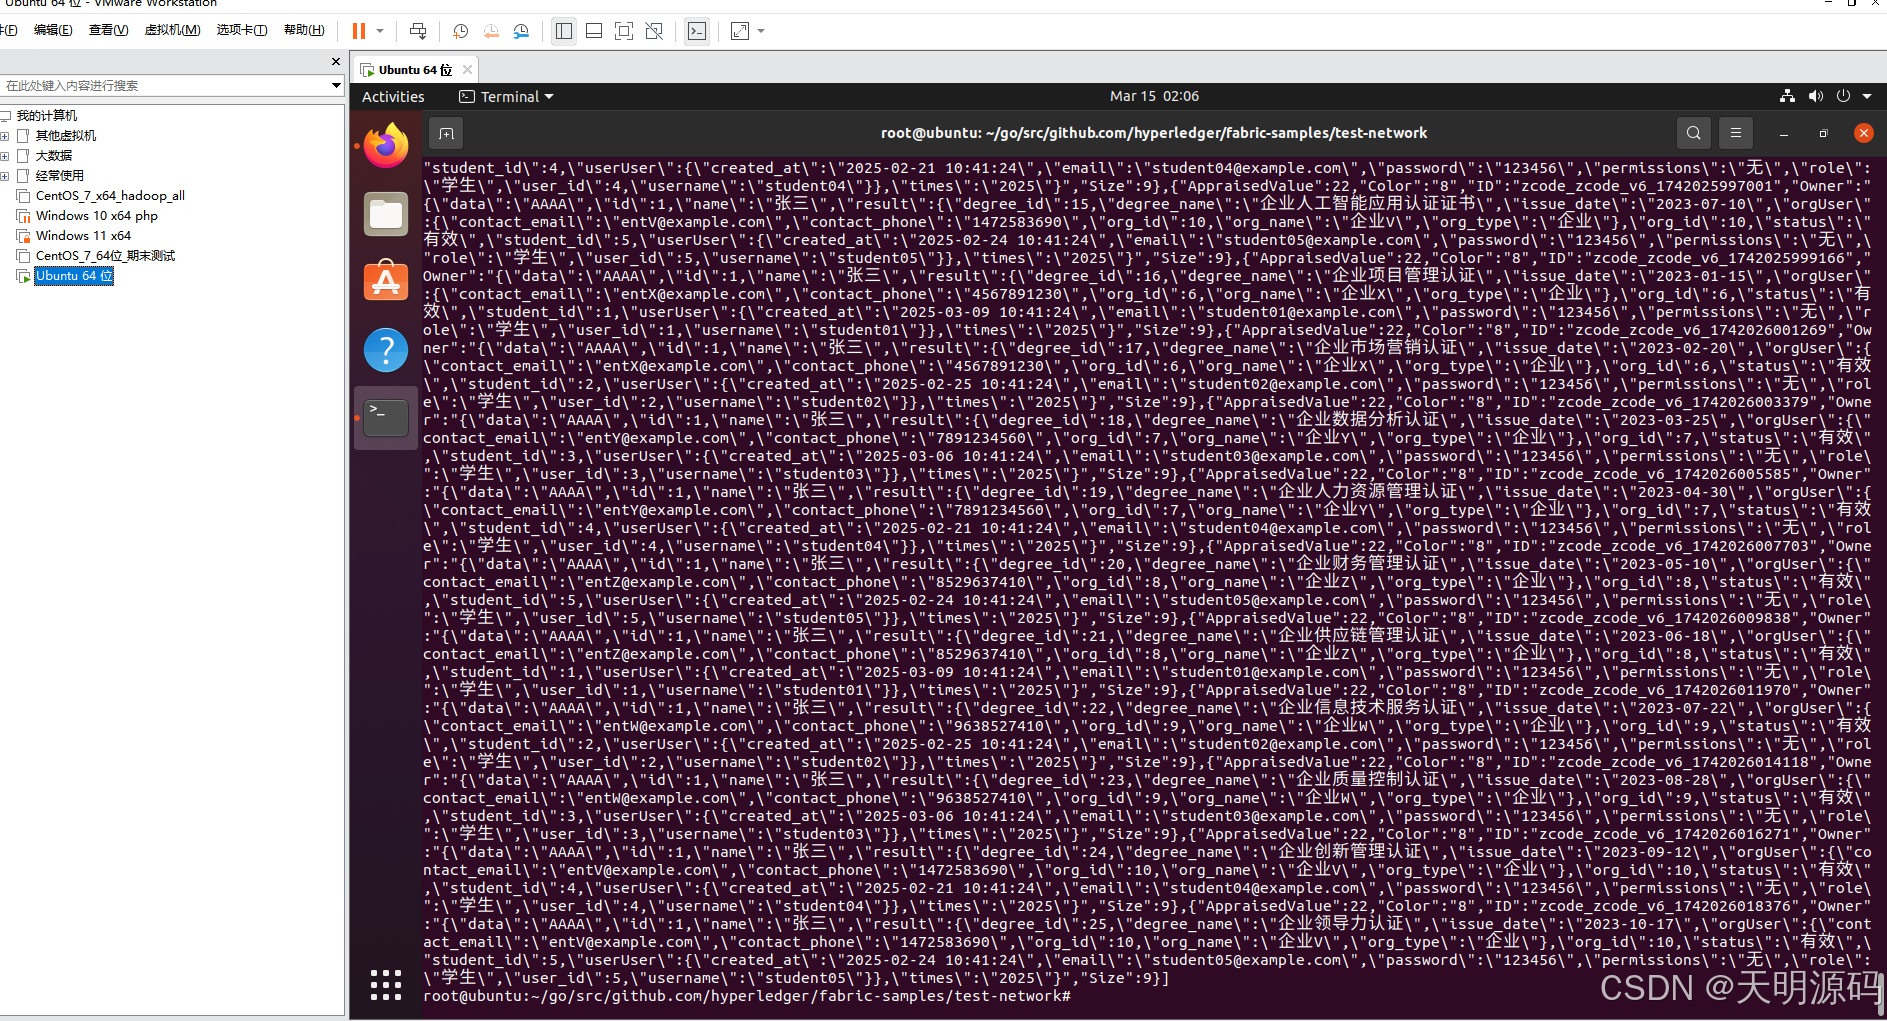Expand the 经常使用 folder
The width and height of the screenshot is (1887, 1021).
tap(5, 176)
